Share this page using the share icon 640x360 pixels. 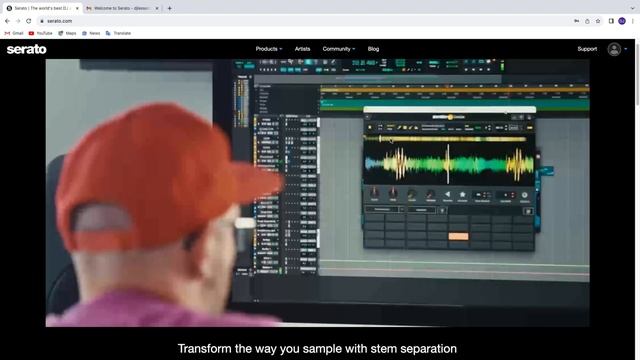coord(587,21)
